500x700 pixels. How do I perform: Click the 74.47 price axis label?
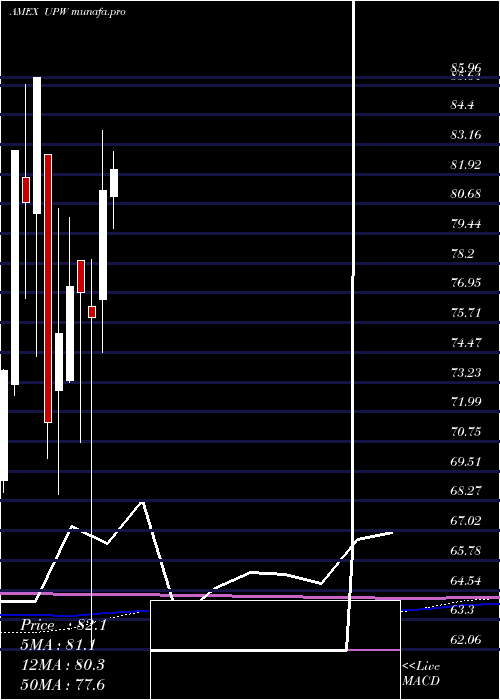[x=466, y=342]
